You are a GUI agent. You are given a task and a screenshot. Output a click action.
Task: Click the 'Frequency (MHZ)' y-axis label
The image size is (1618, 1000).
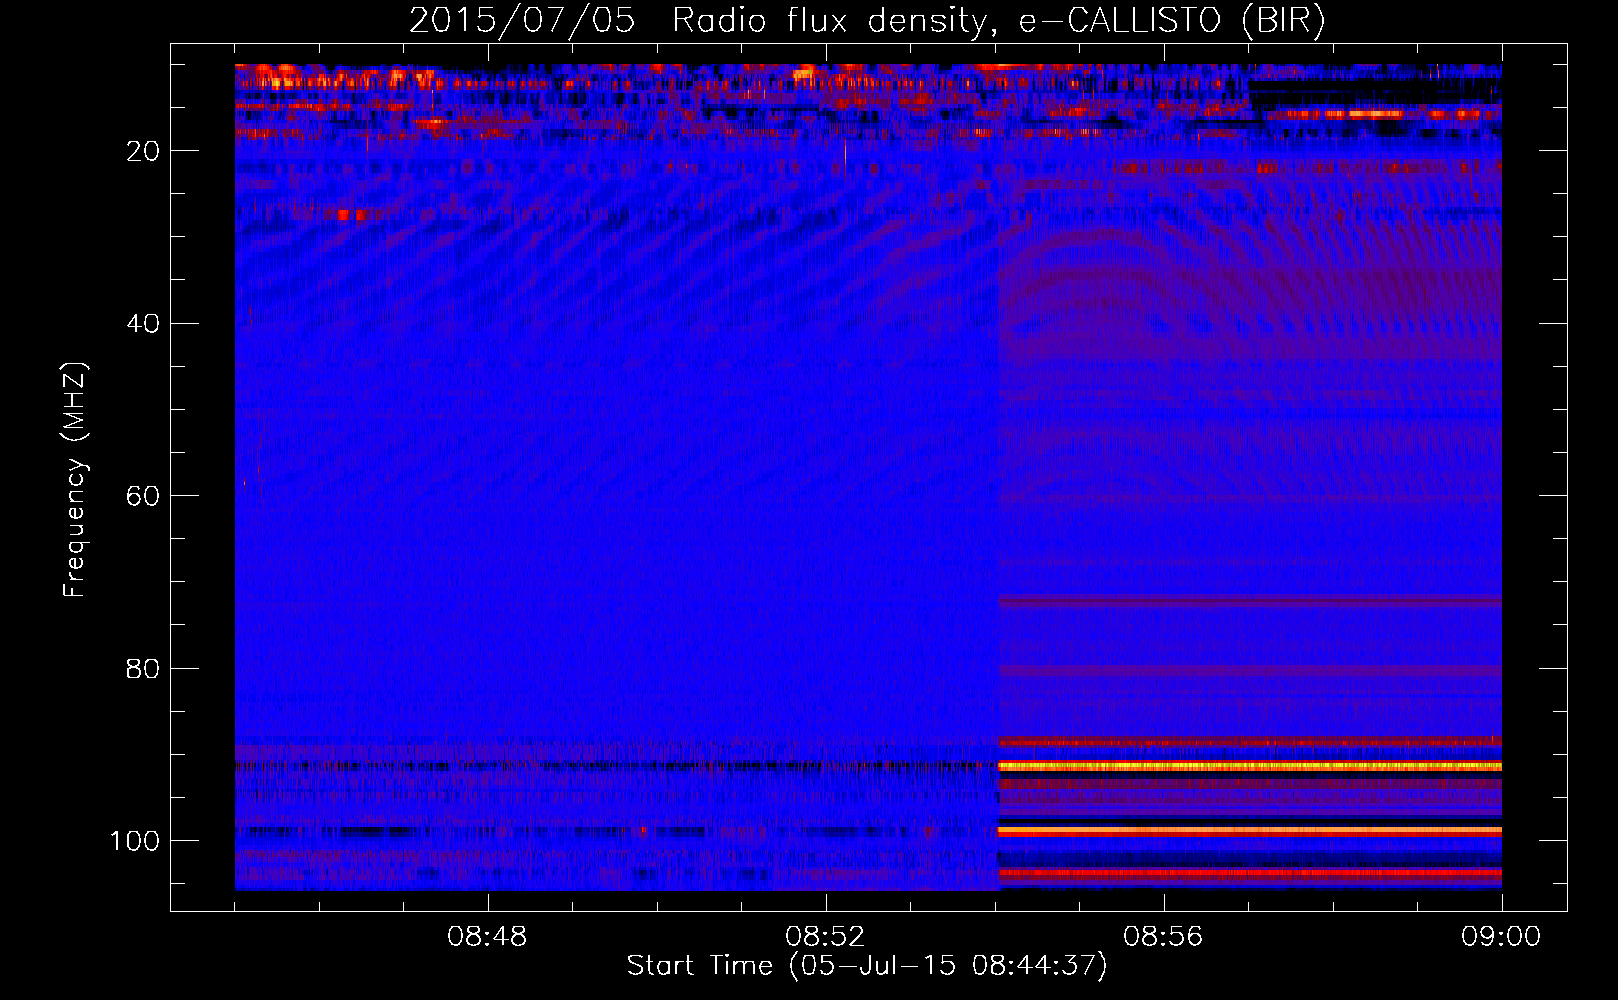pyautogui.click(x=75, y=480)
